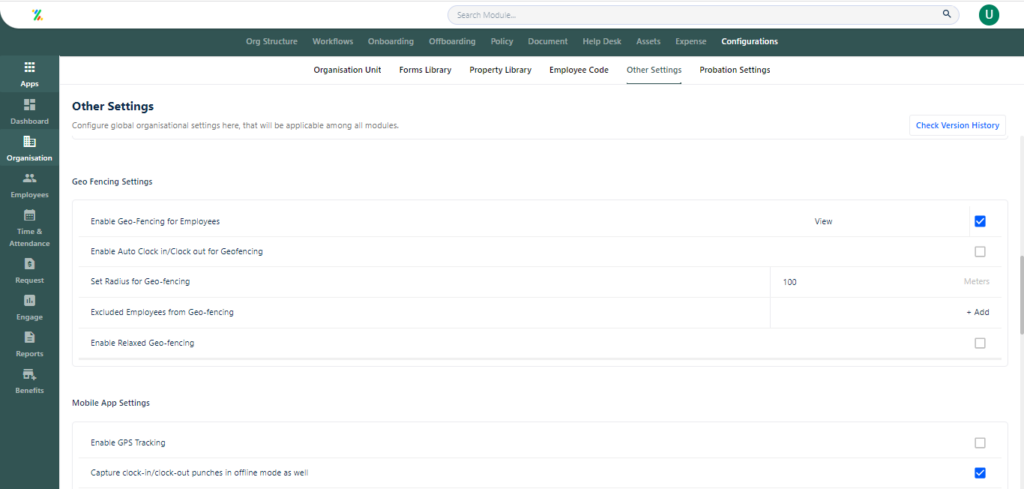Click the Geo Fencing Settings heading
Image resolution: width=1024 pixels, height=489 pixels.
tap(112, 181)
